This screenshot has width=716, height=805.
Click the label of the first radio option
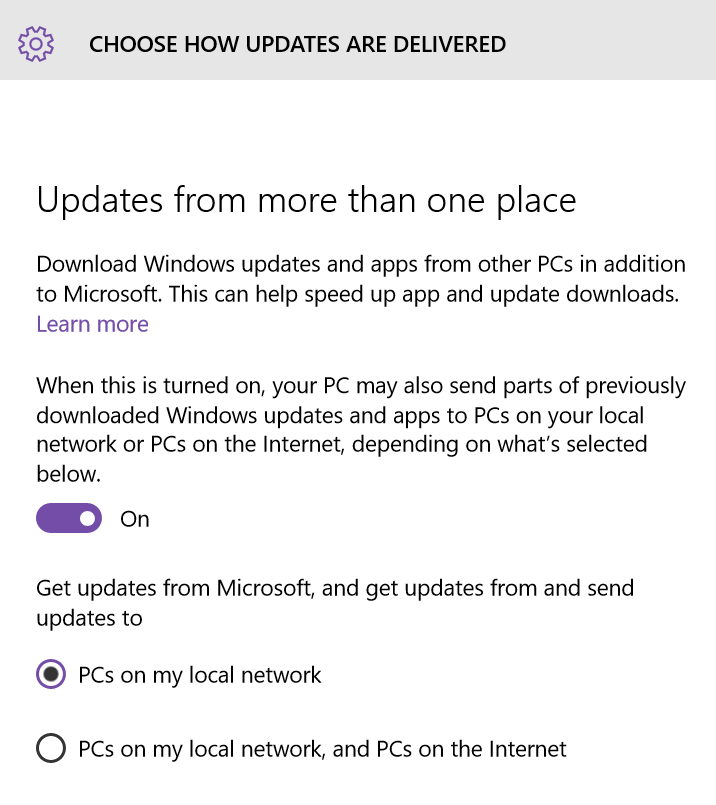click(200, 675)
